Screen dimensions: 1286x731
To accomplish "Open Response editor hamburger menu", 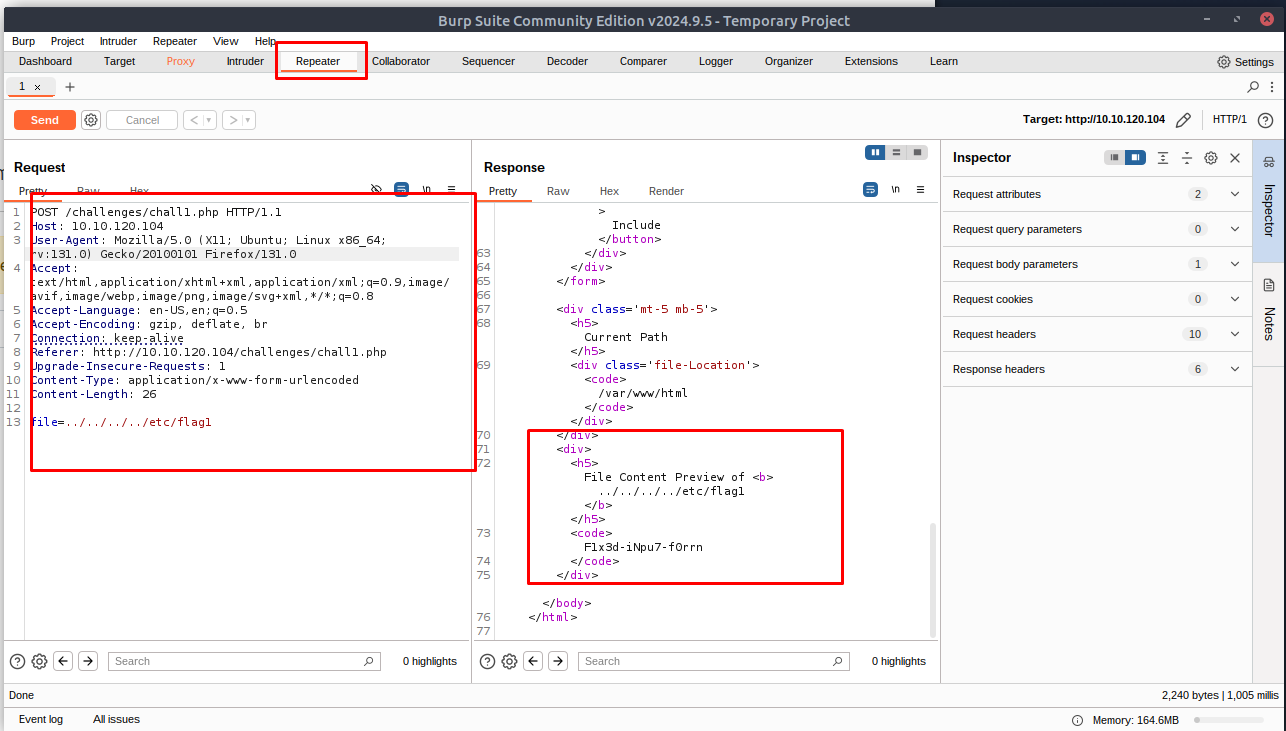I will (x=920, y=188).
